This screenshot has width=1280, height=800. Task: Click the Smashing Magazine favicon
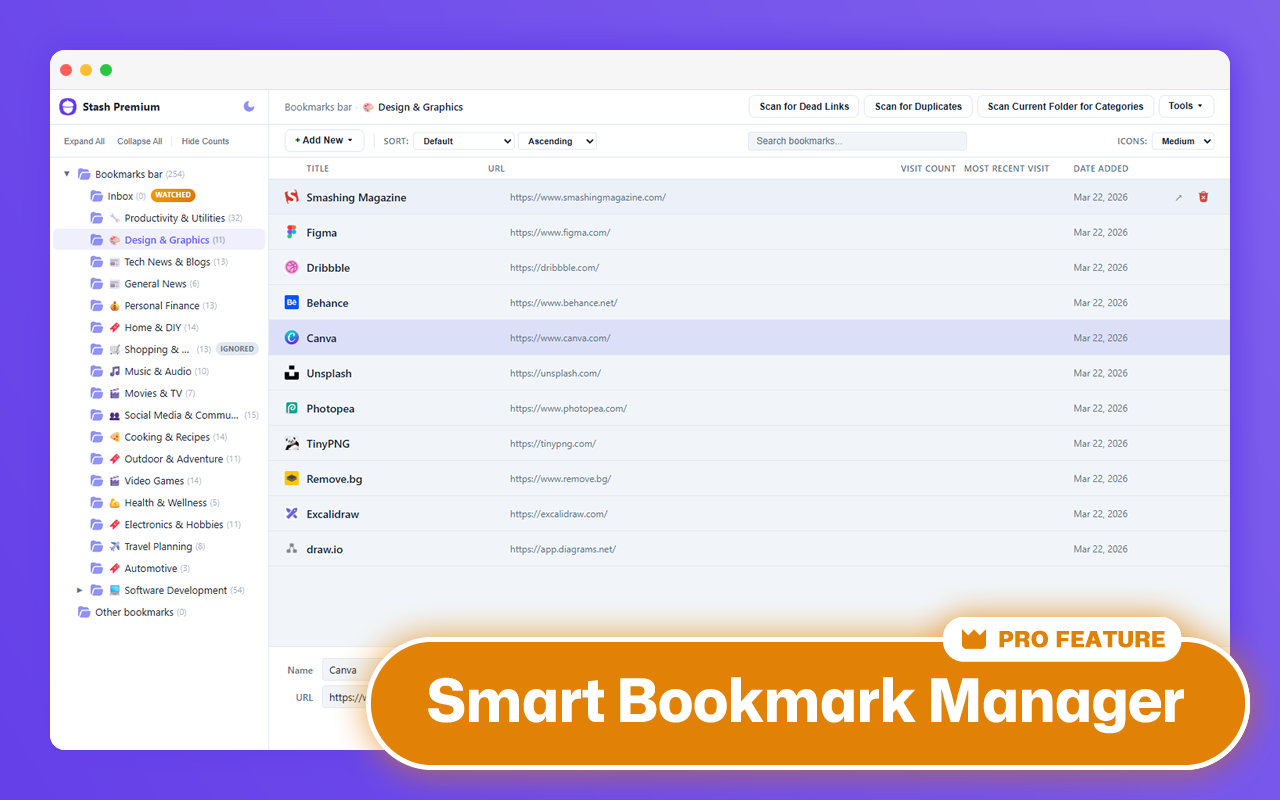(x=292, y=197)
